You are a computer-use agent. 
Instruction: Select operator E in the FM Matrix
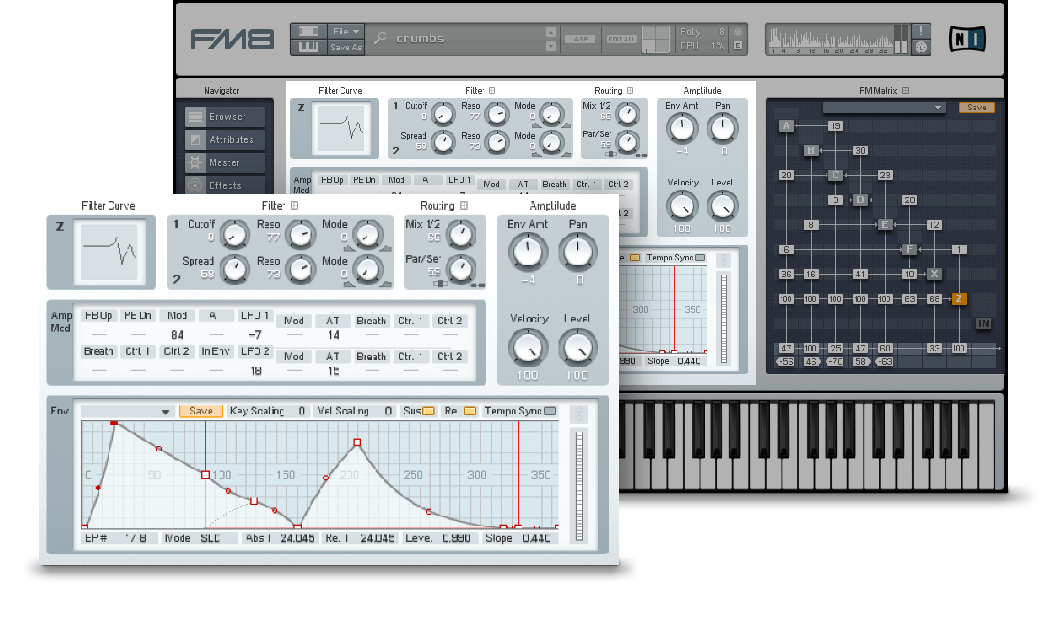click(x=885, y=224)
